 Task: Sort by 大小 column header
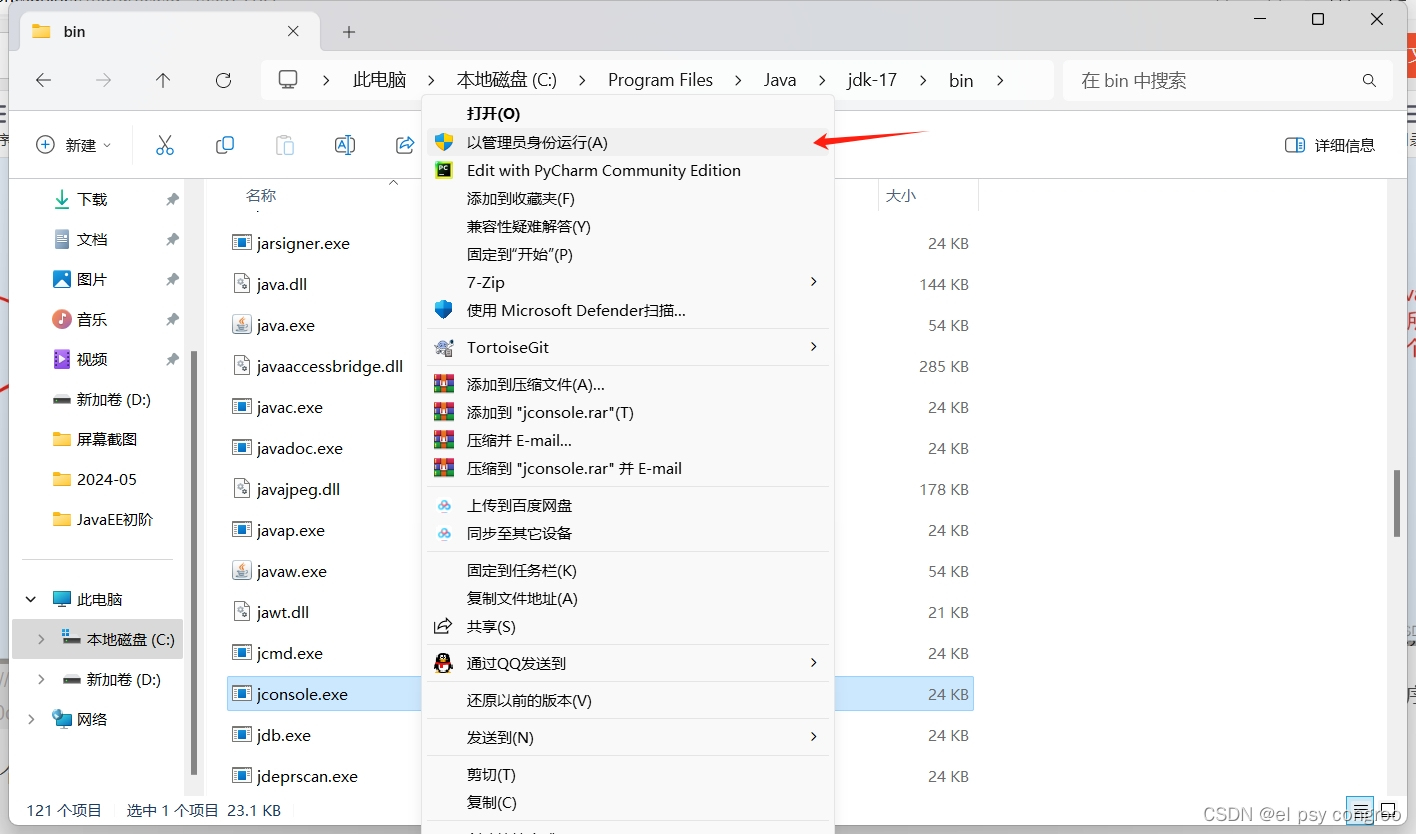pyautogui.click(x=901, y=196)
